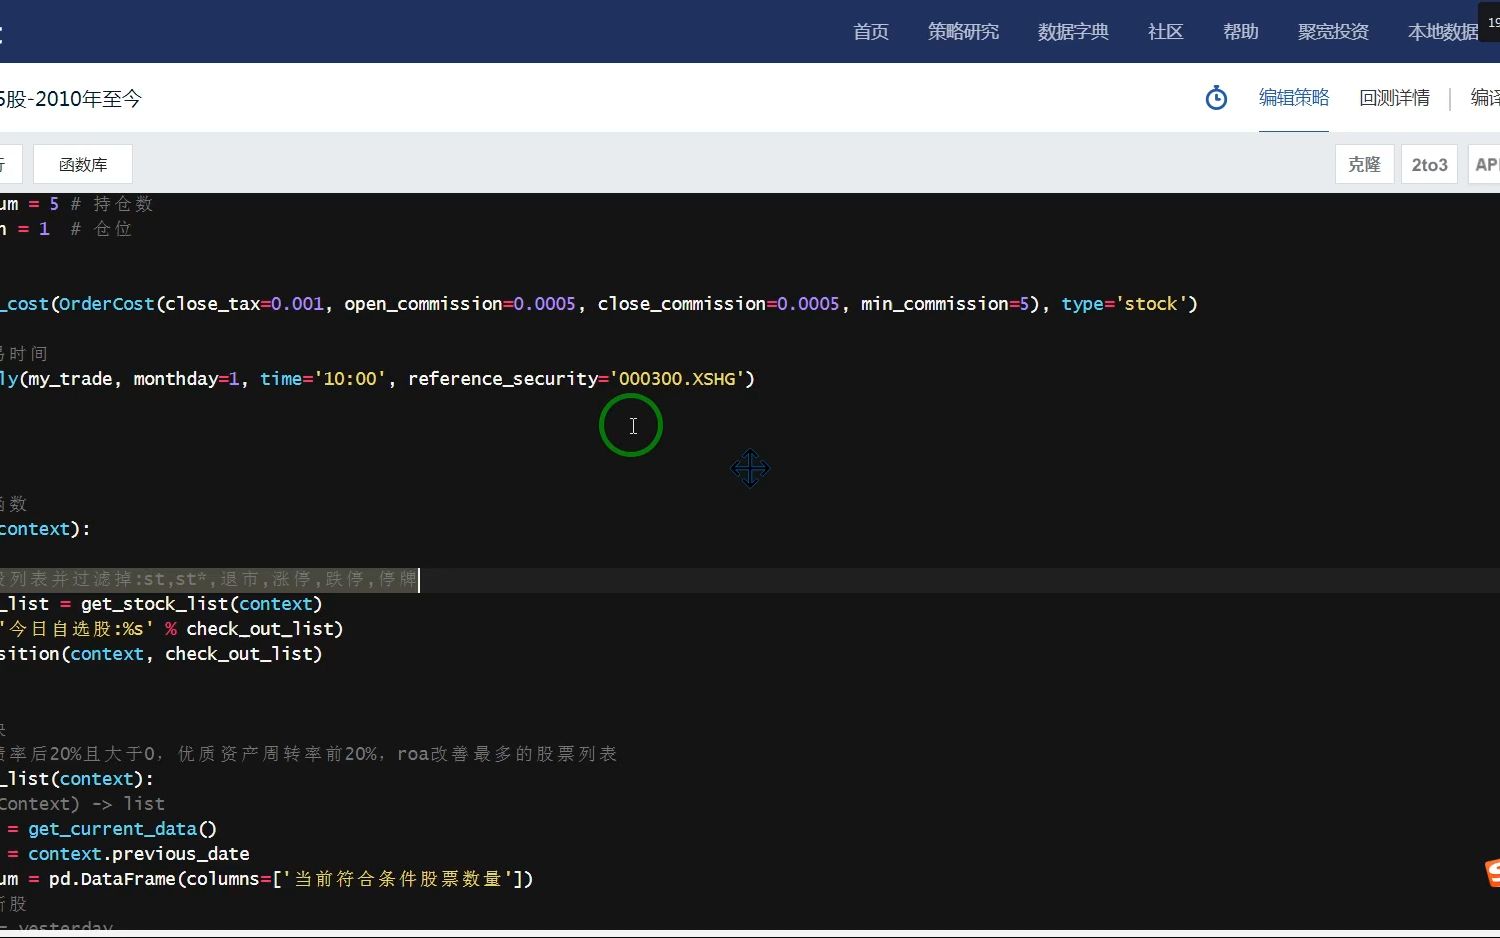Click the time='10:00' parameter
Screen dimensions: 1500x938
coord(323,378)
